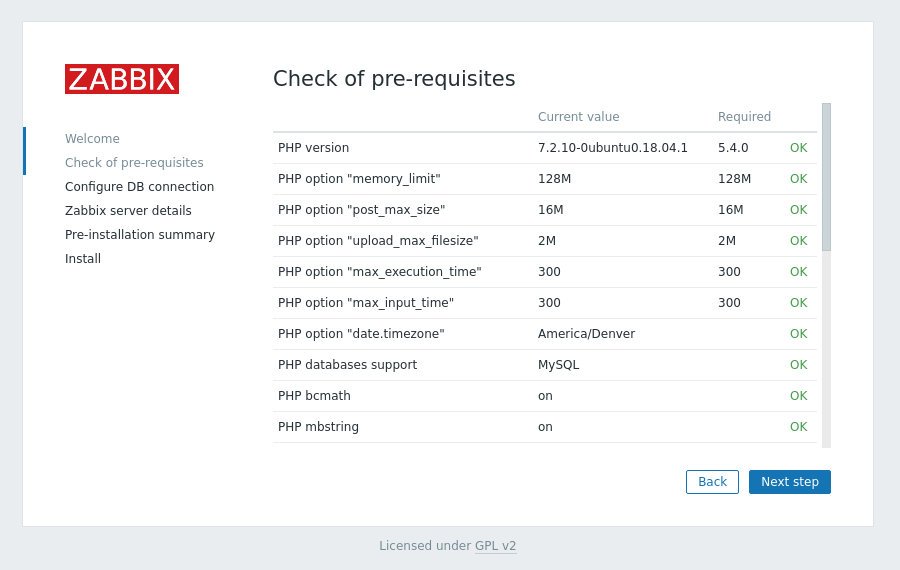Click the PHP version row label
The height and width of the screenshot is (570, 900).
coord(313,148)
